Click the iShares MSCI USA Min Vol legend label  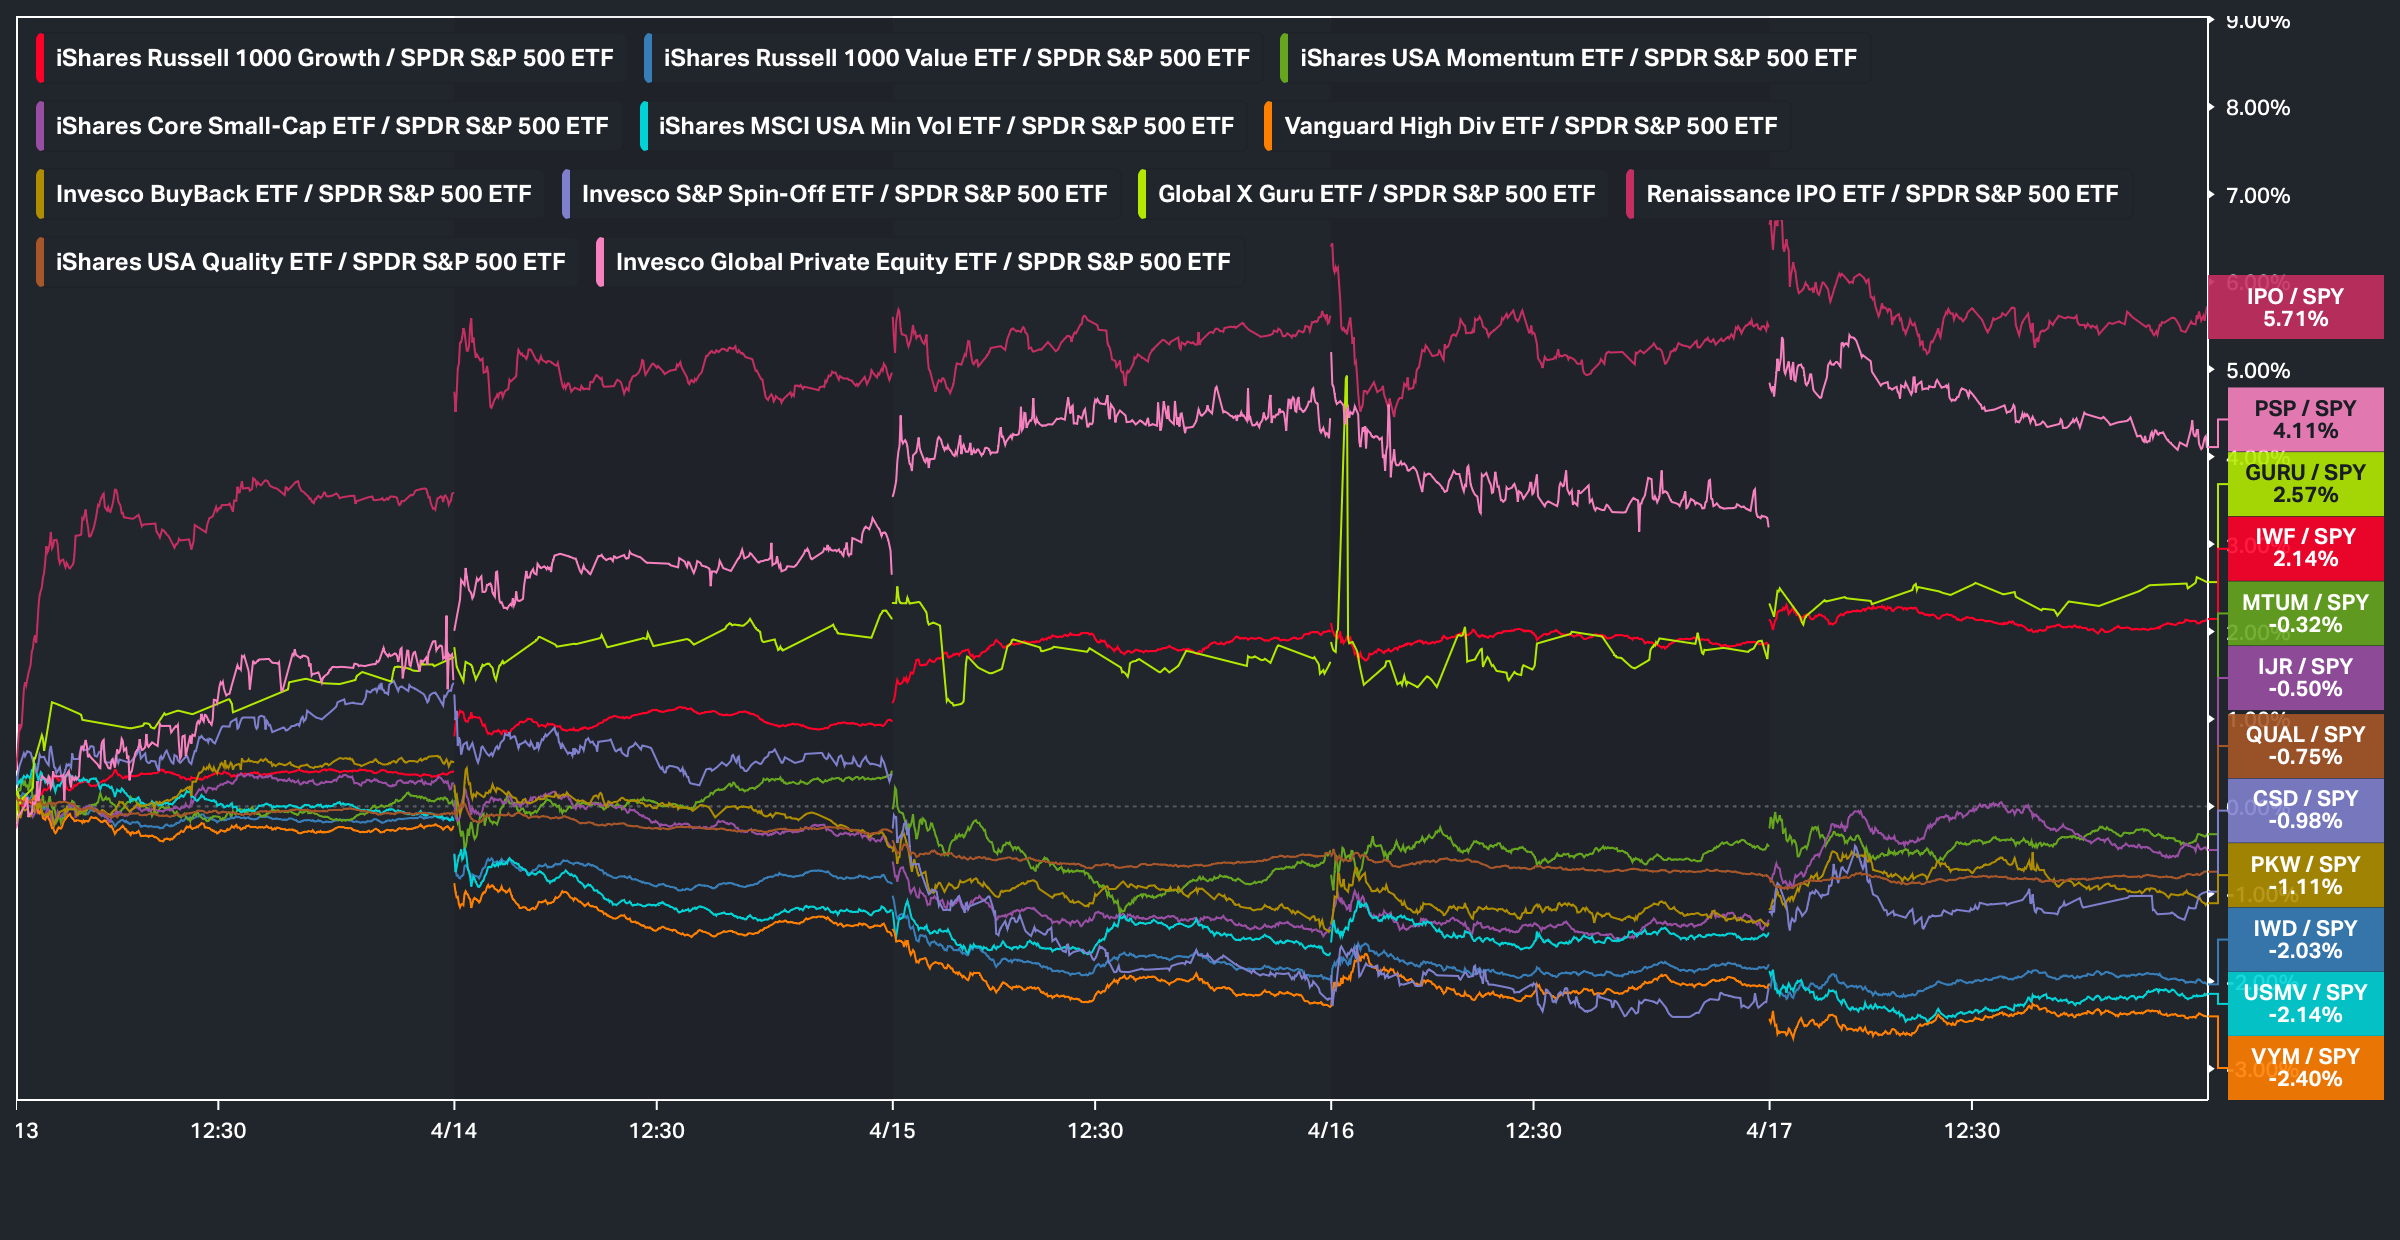pos(946,126)
